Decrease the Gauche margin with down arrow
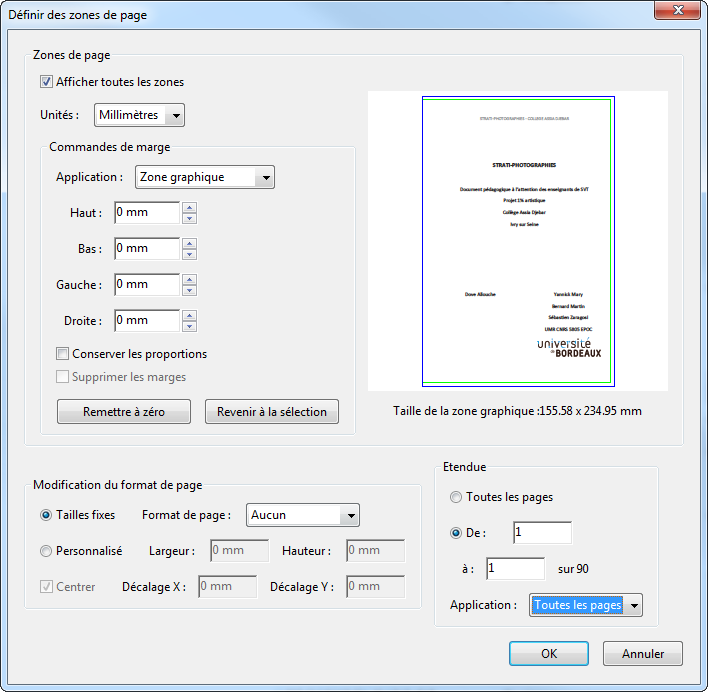708x692 pixels. click(190, 291)
